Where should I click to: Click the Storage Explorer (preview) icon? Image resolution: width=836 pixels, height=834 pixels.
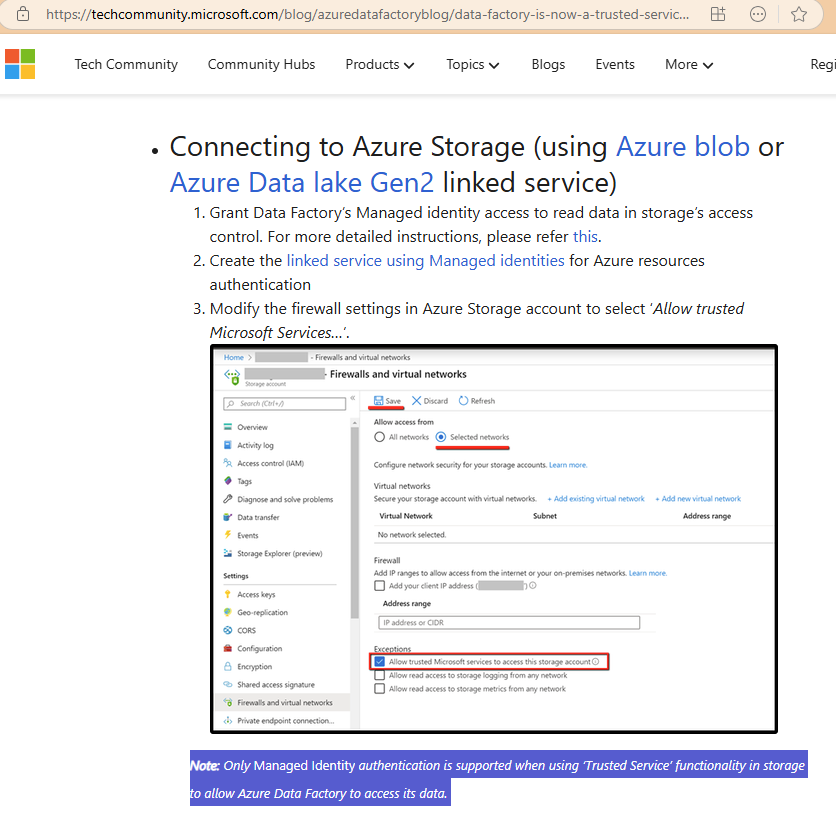click(228, 553)
